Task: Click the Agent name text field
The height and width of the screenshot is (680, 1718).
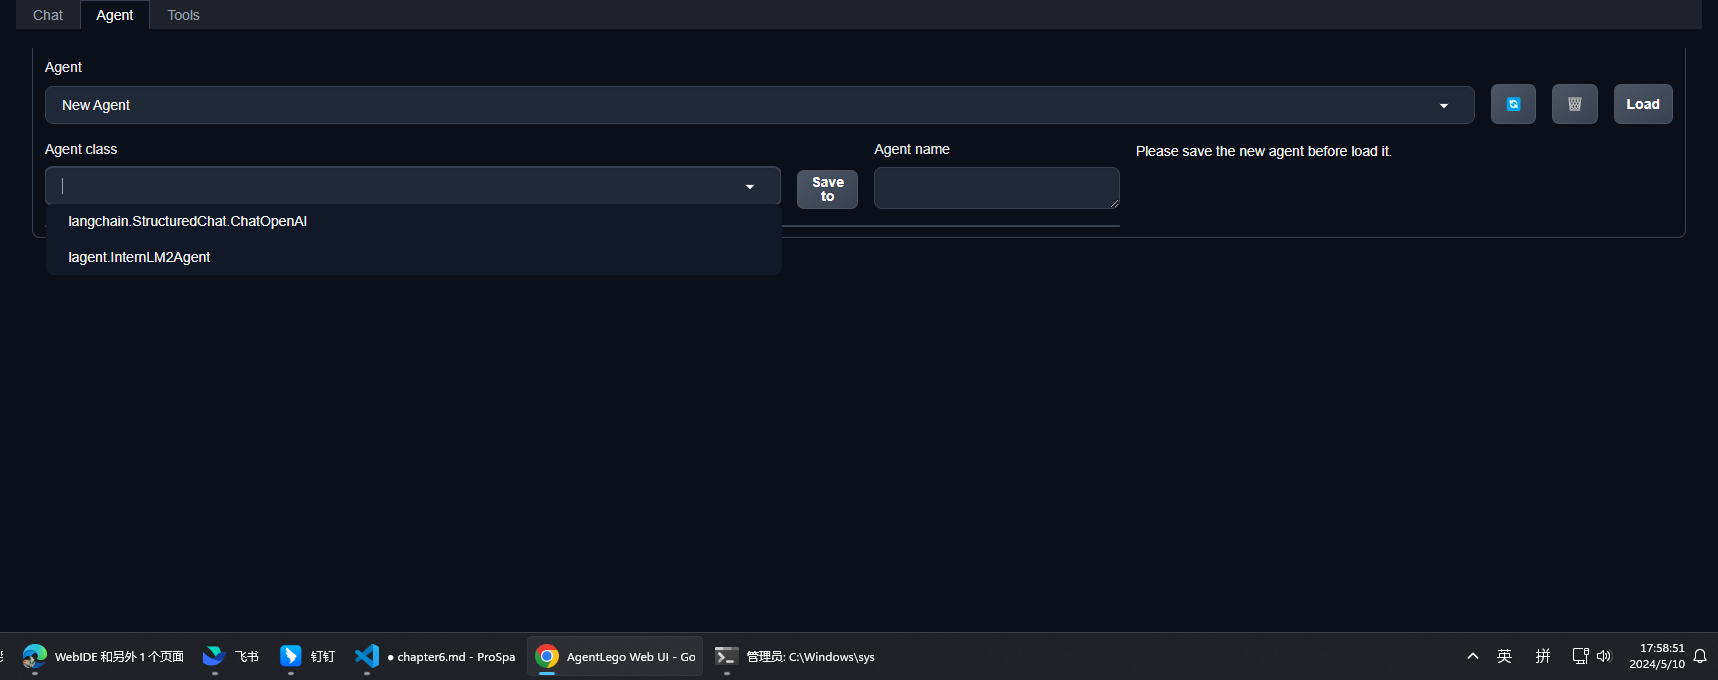Action: [997, 188]
